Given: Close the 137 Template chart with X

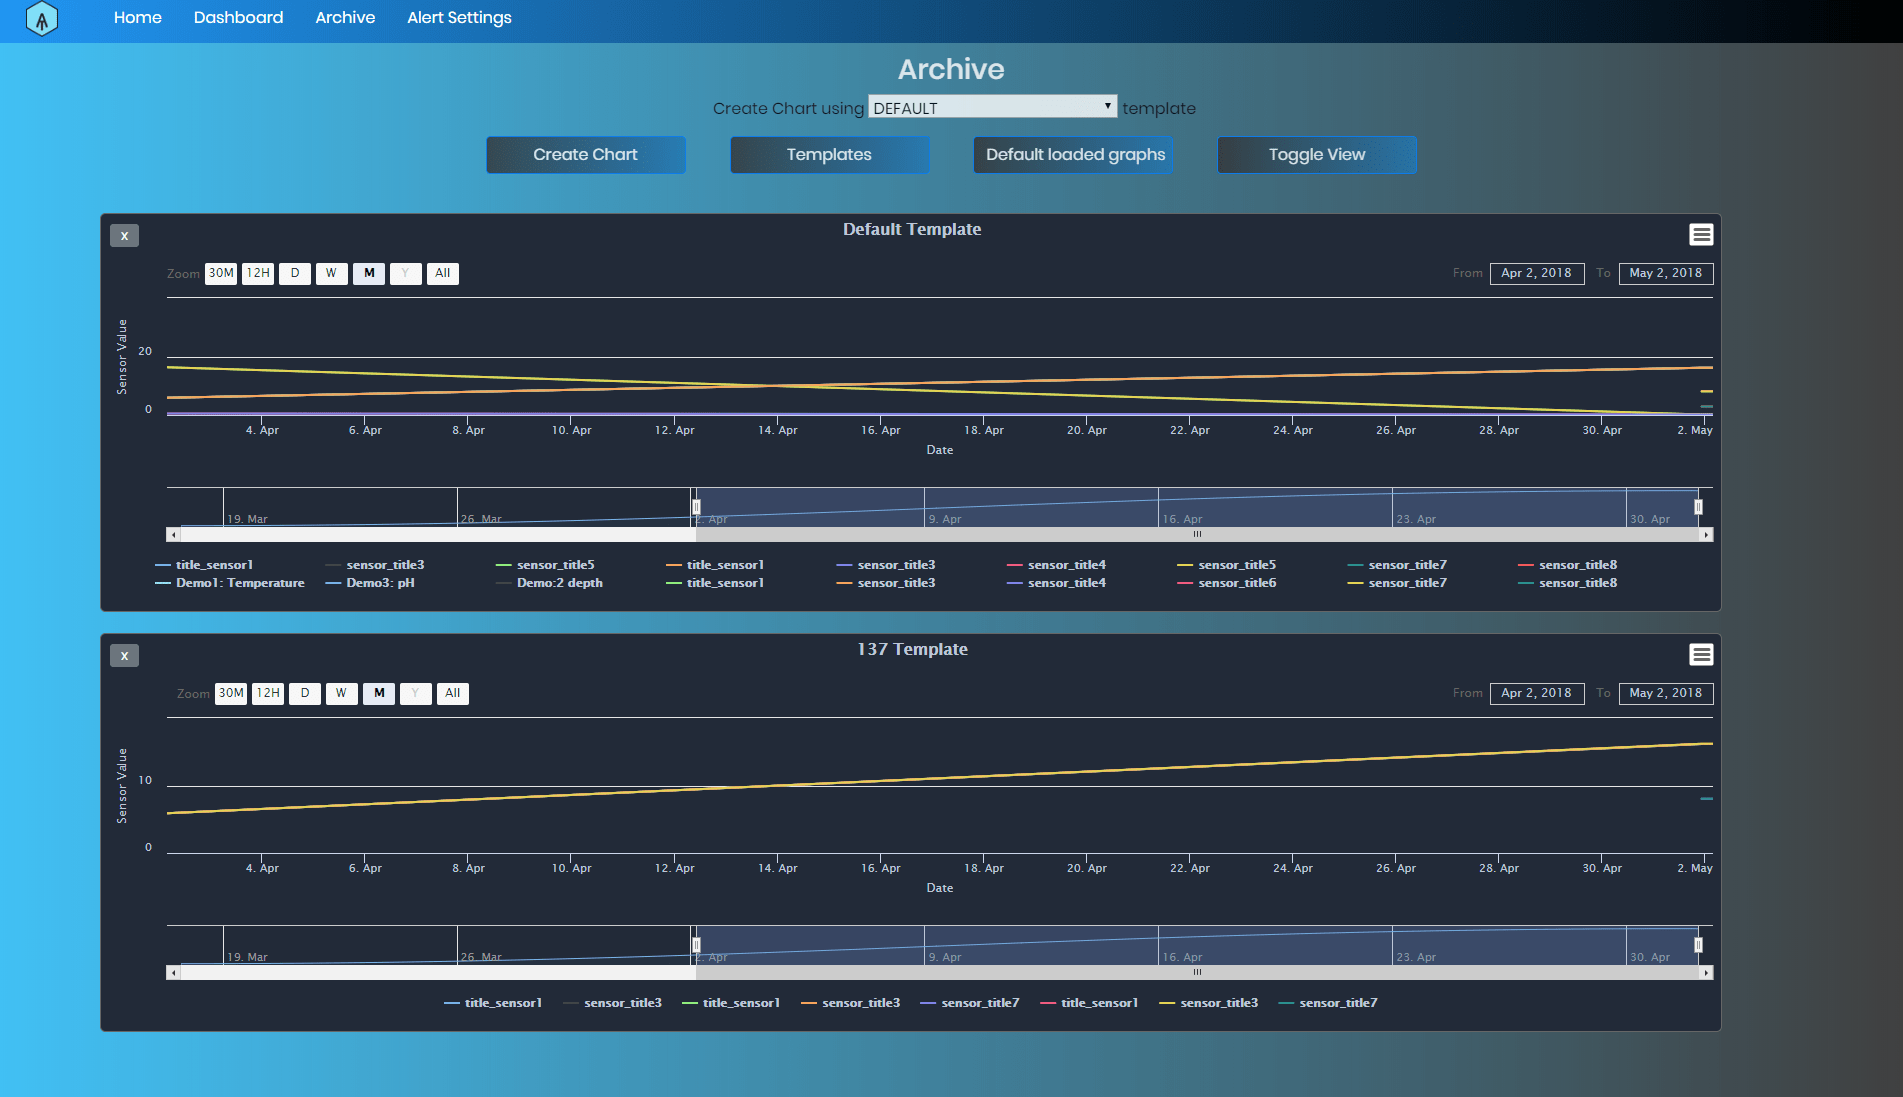Looking at the screenshot, I should (124, 656).
